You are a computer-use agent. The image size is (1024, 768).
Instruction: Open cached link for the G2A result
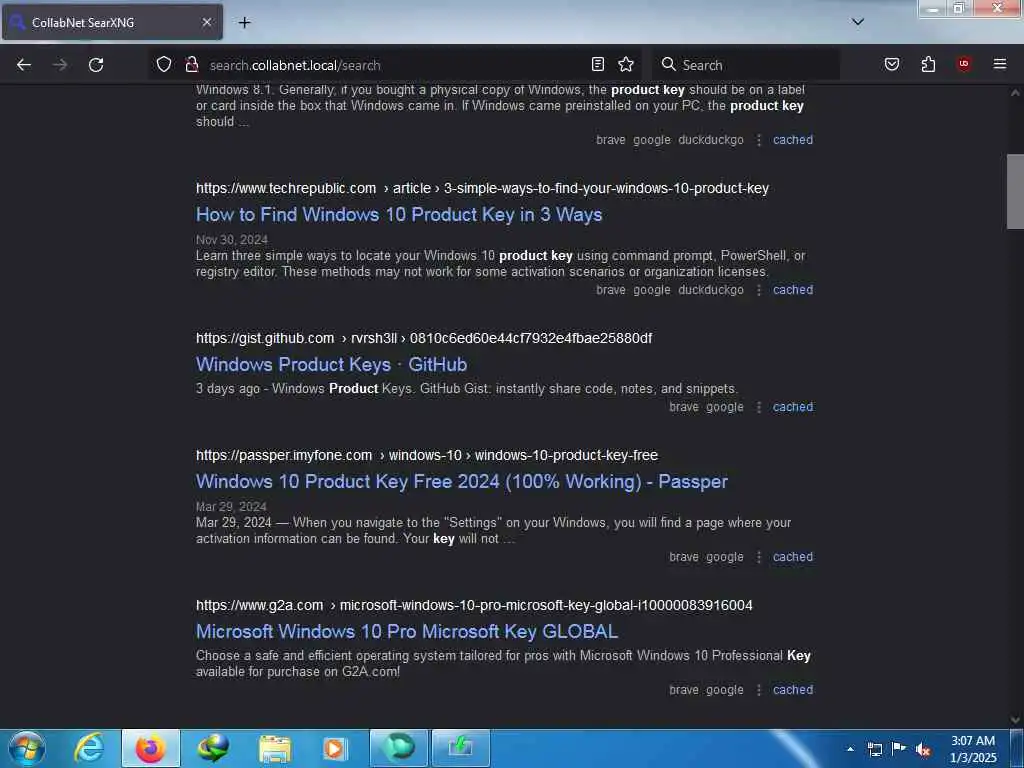point(793,690)
